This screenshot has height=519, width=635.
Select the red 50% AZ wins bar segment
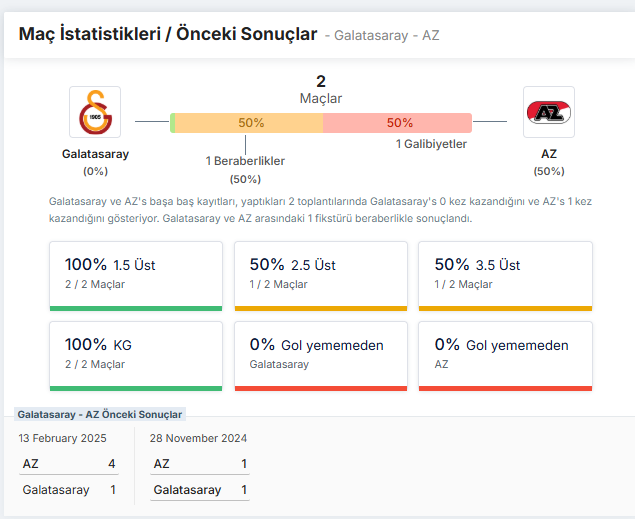(397, 123)
